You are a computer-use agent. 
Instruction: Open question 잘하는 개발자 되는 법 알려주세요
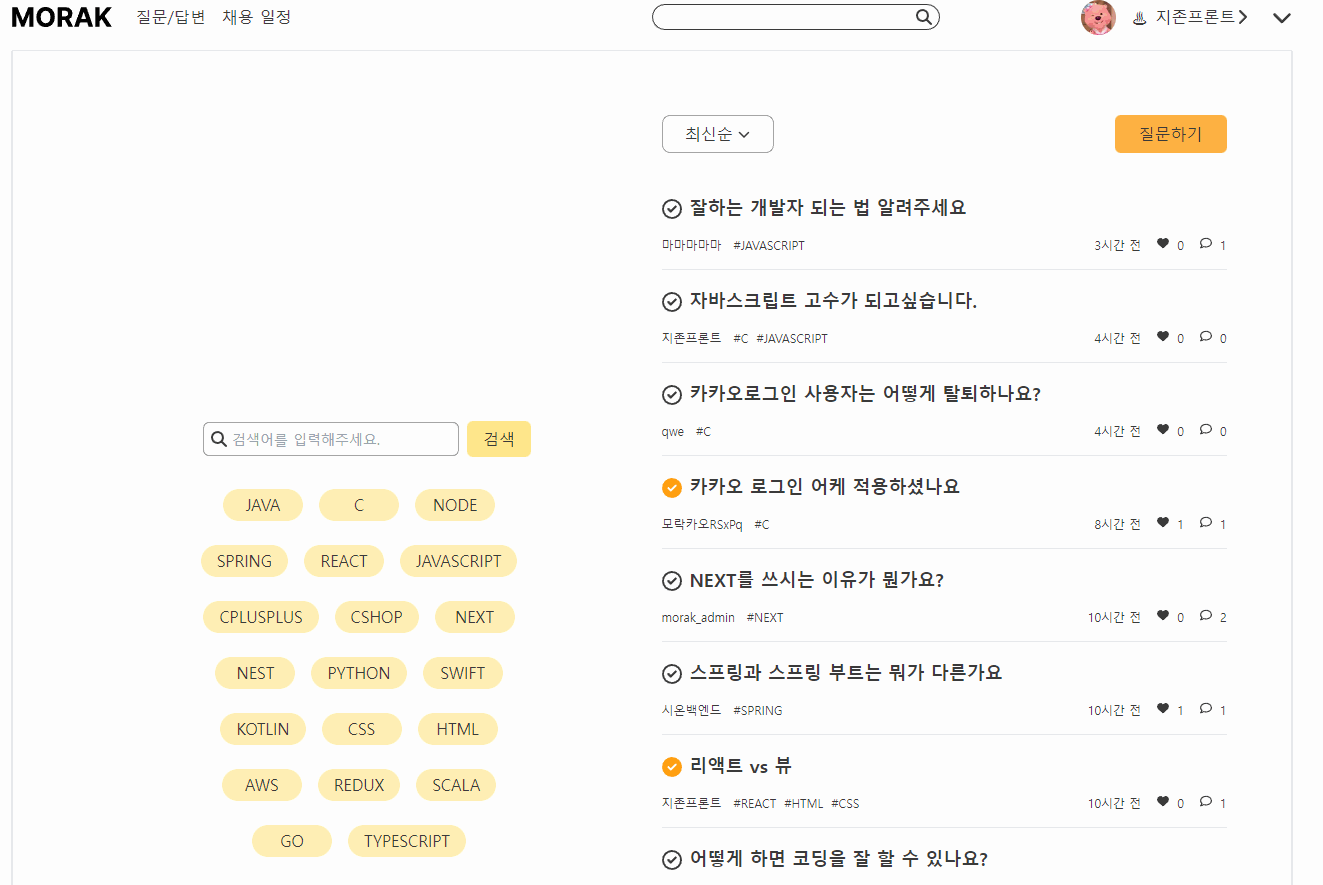tap(828, 208)
